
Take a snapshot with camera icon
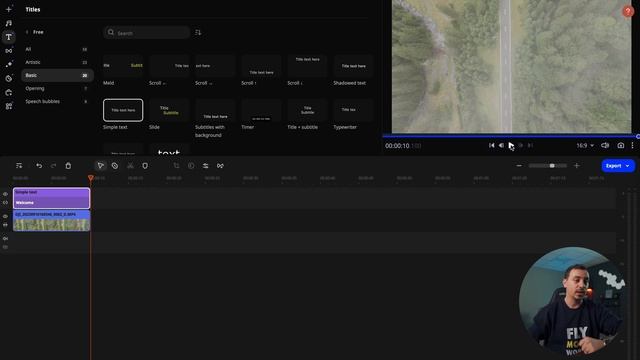pos(621,145)
